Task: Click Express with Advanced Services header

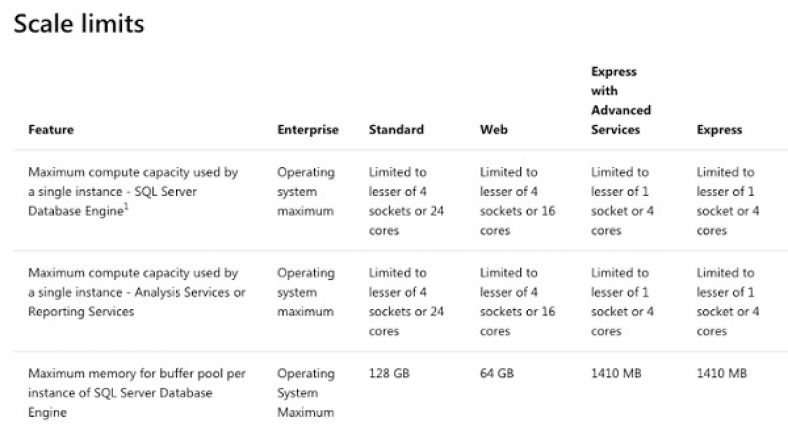Action: [x=620, y=101]
